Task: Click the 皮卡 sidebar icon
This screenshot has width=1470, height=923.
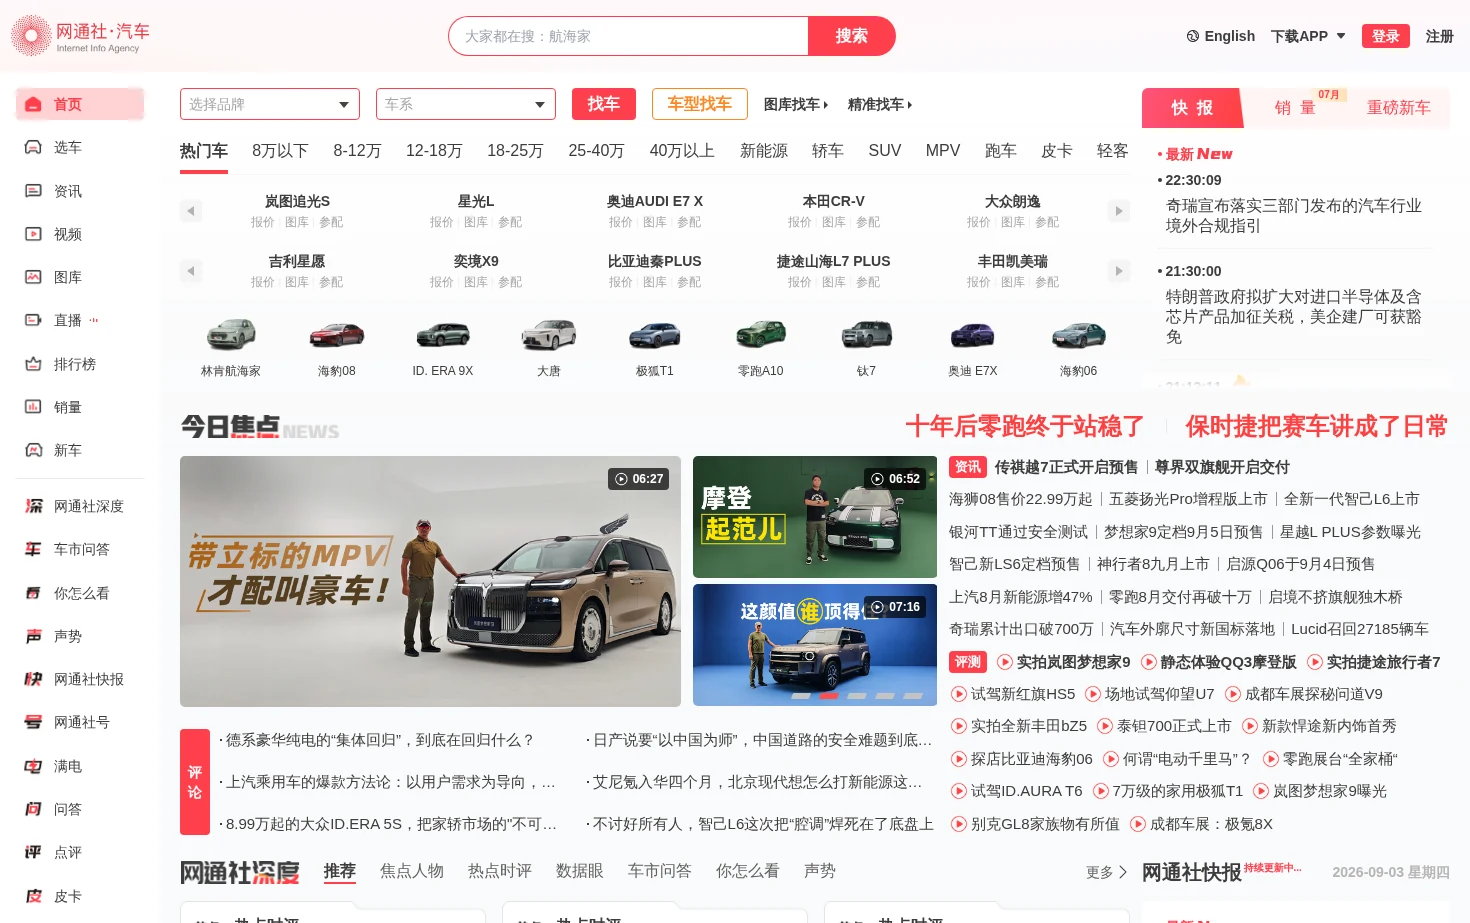Action: pos(33,896)
